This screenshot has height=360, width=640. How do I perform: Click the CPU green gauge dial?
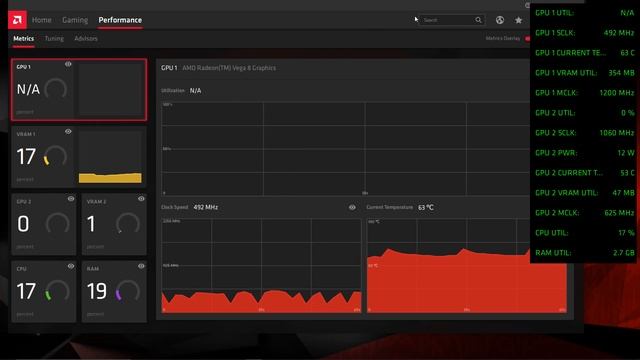[57, 291]
